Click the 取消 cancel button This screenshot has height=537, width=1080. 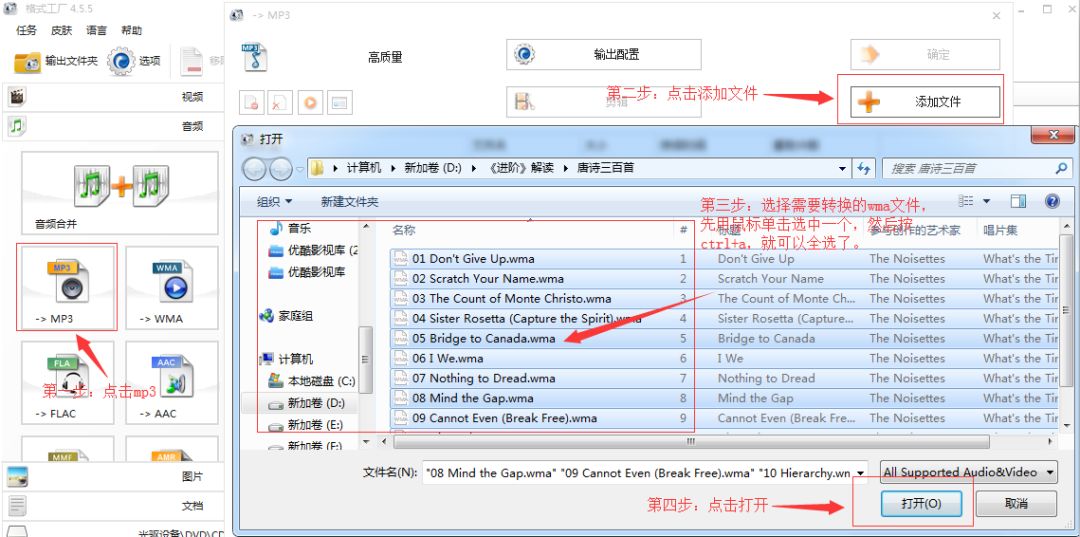(1016, 504)
